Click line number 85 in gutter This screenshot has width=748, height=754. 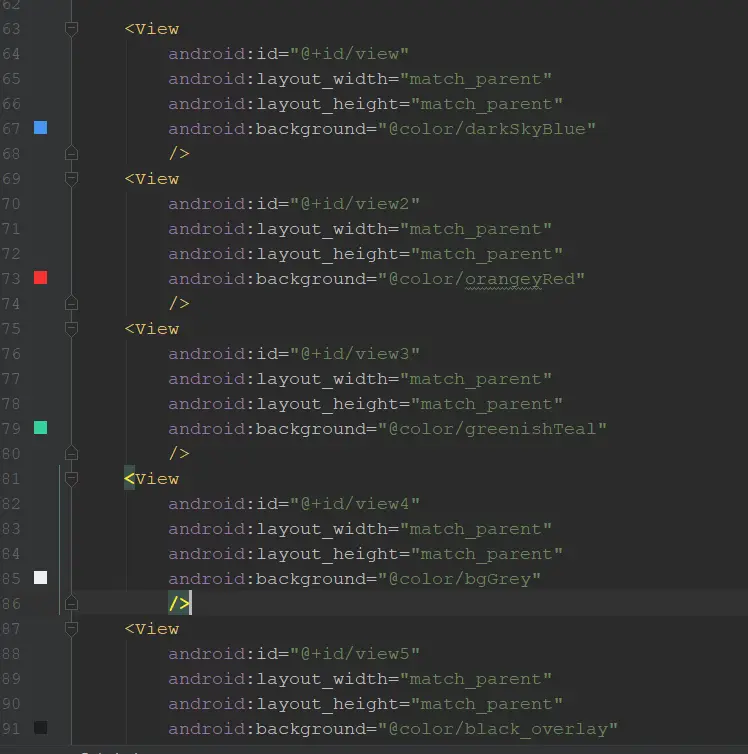point(11,579)
